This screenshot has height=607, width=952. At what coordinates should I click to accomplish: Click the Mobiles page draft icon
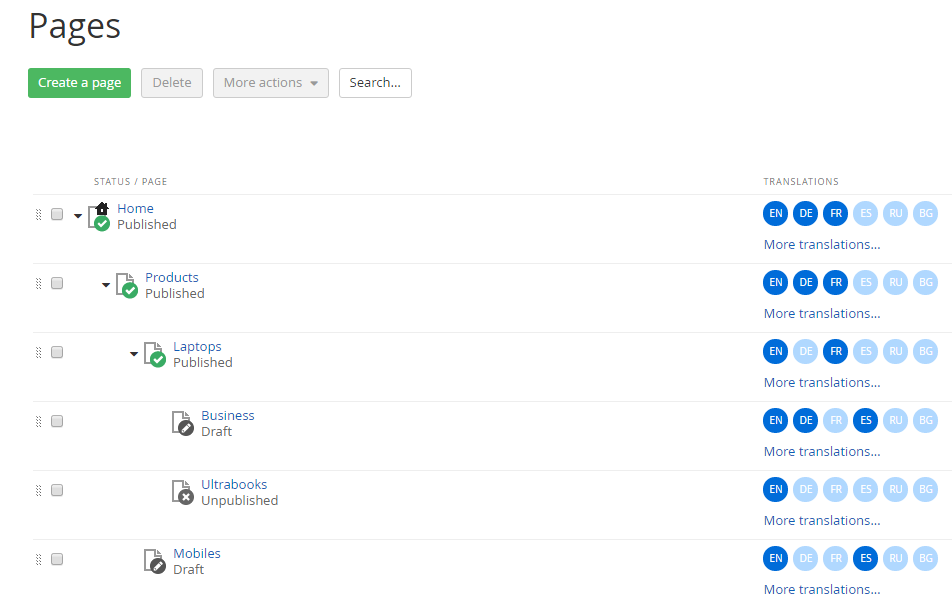pos(155,562)
